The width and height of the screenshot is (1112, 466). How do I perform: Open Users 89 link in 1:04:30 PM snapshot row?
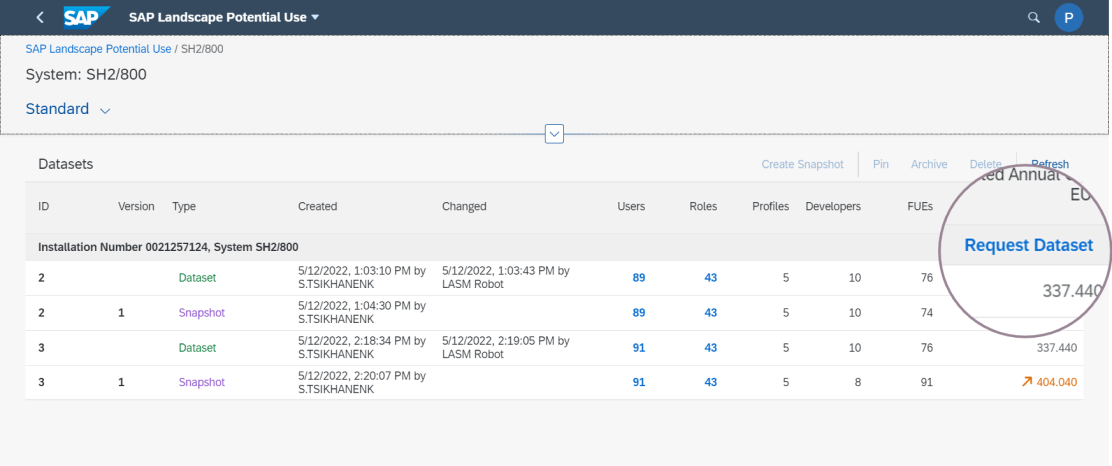tap(639, 313)
